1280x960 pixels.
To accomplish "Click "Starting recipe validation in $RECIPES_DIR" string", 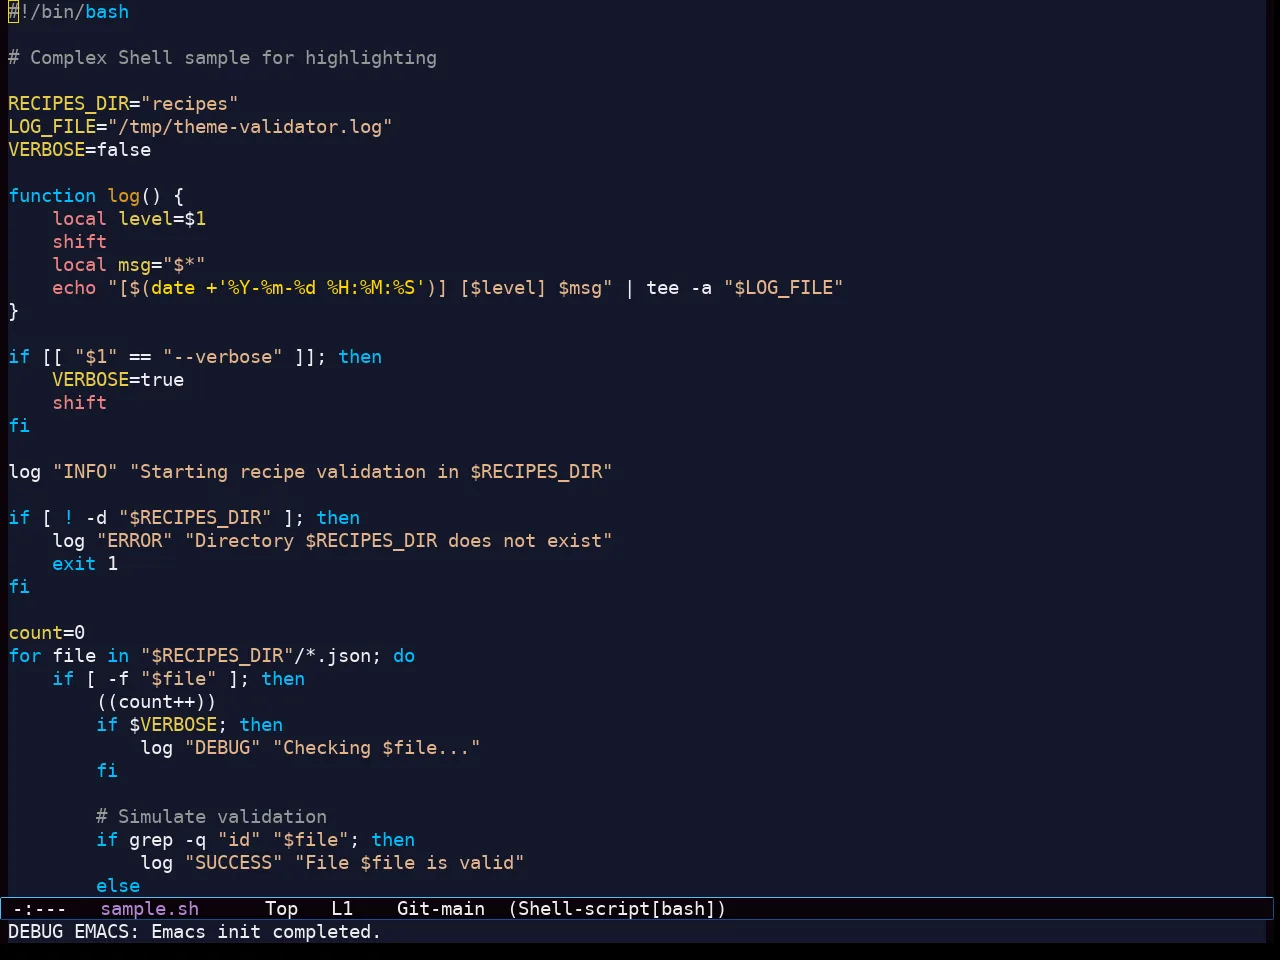I will click(x=371, y=472).
